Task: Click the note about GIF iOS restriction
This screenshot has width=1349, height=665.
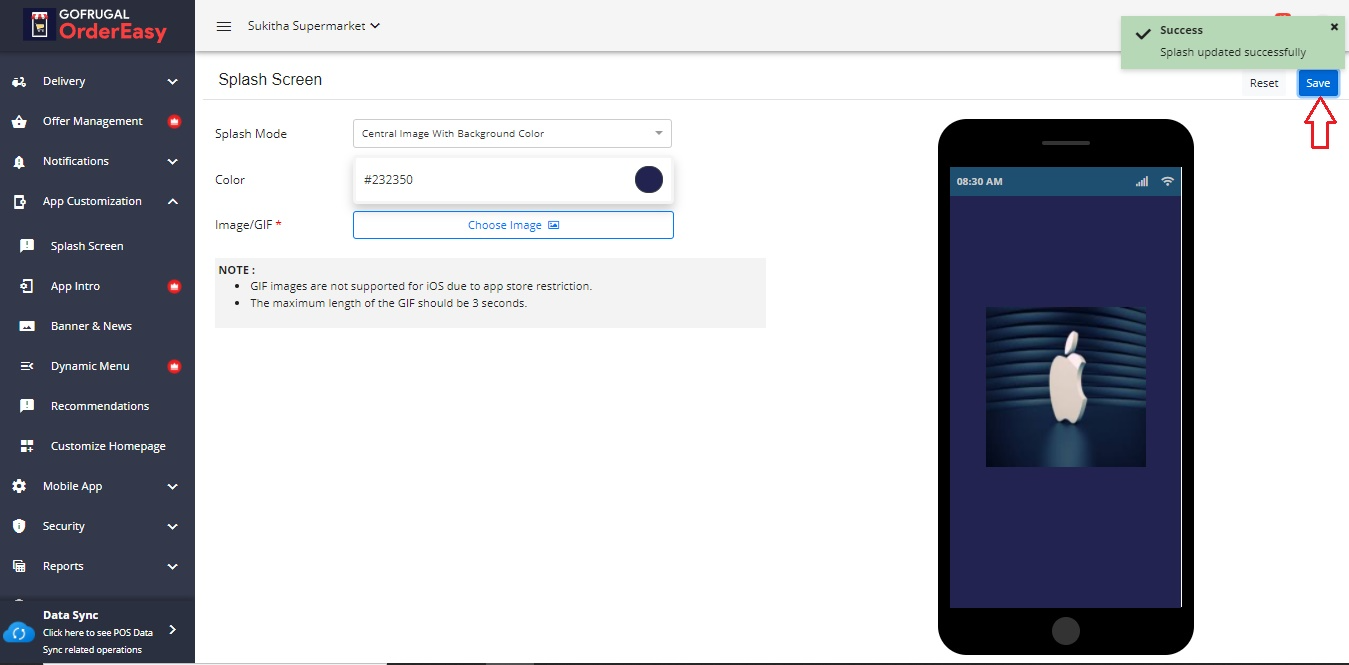Action: (x=421, y=286)
